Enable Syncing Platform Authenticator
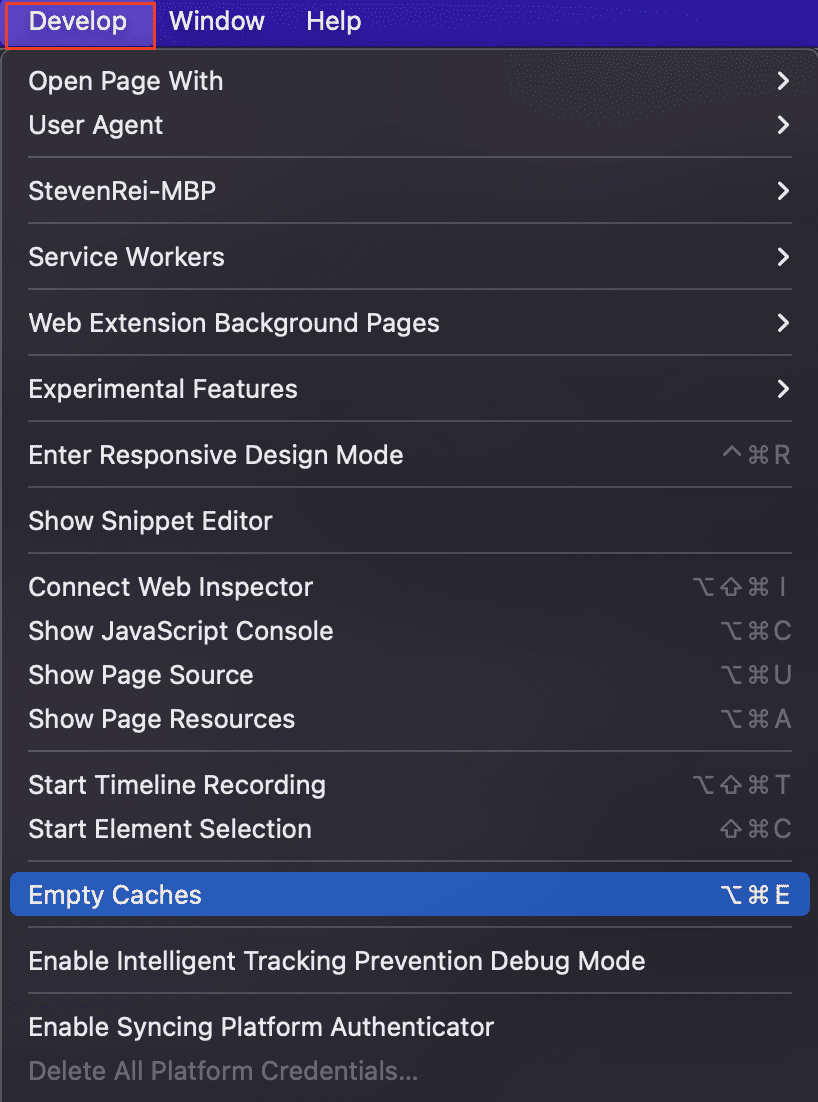 point(261,1027)
